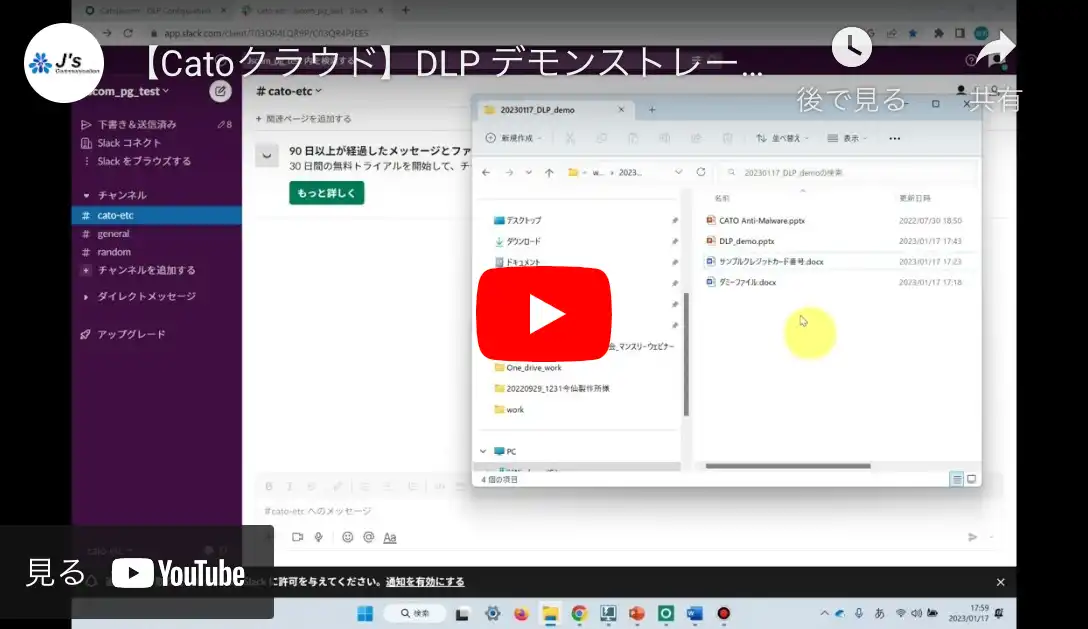Open the 新規作成 dropdown in Explorer
1088x629 pixels.
tap(513, 138)
